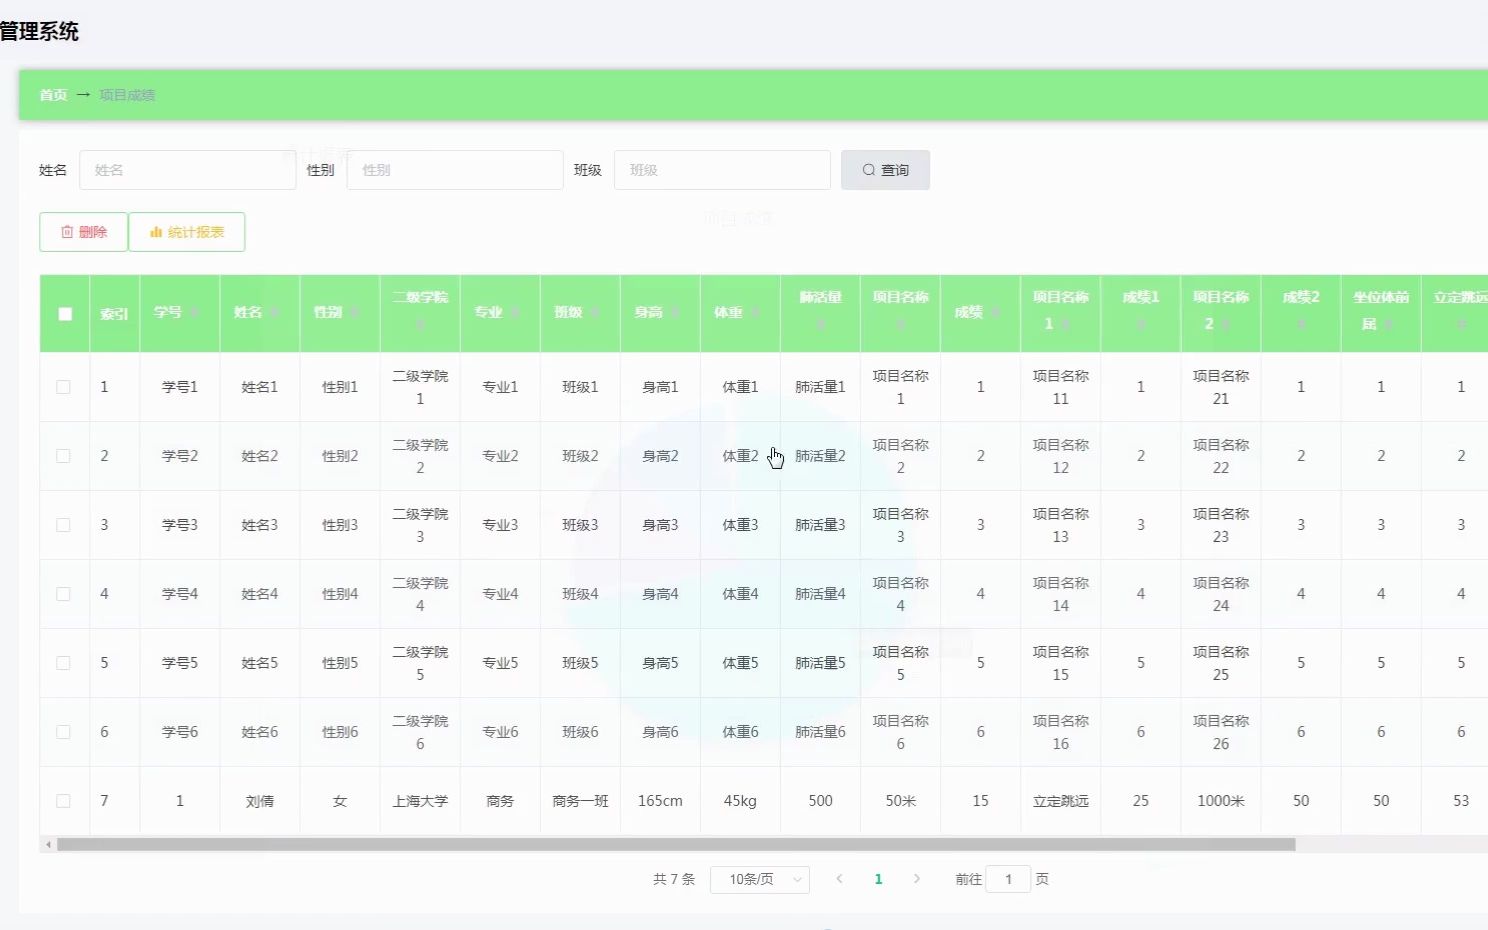Screen dimensions: 1488x930
Task: Click the cell 项目名称 12
Action: [x=1060, y=456]
